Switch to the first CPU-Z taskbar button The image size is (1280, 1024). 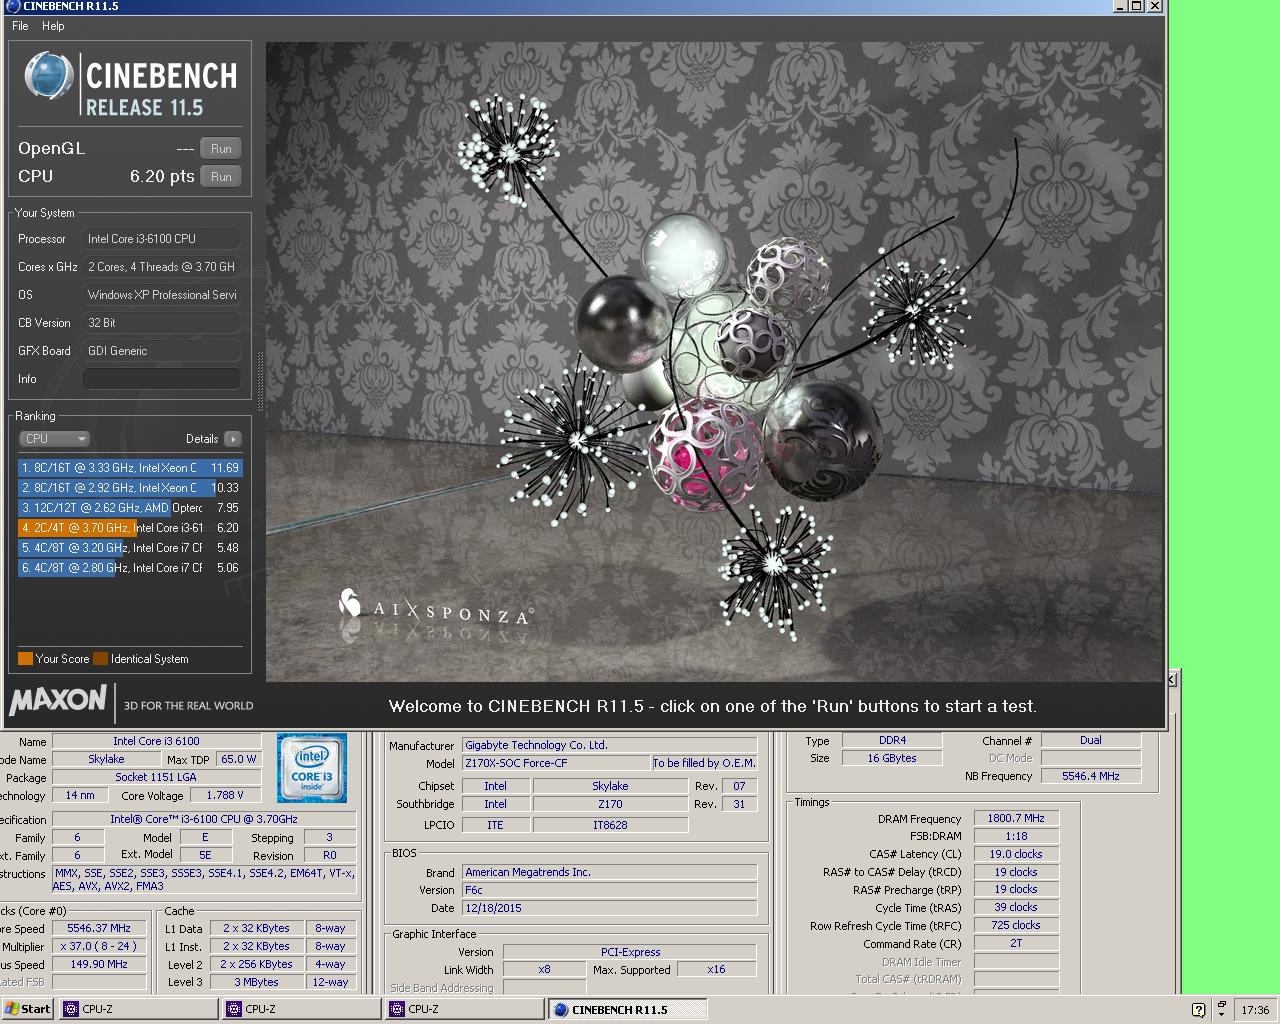coord(140,1010)
